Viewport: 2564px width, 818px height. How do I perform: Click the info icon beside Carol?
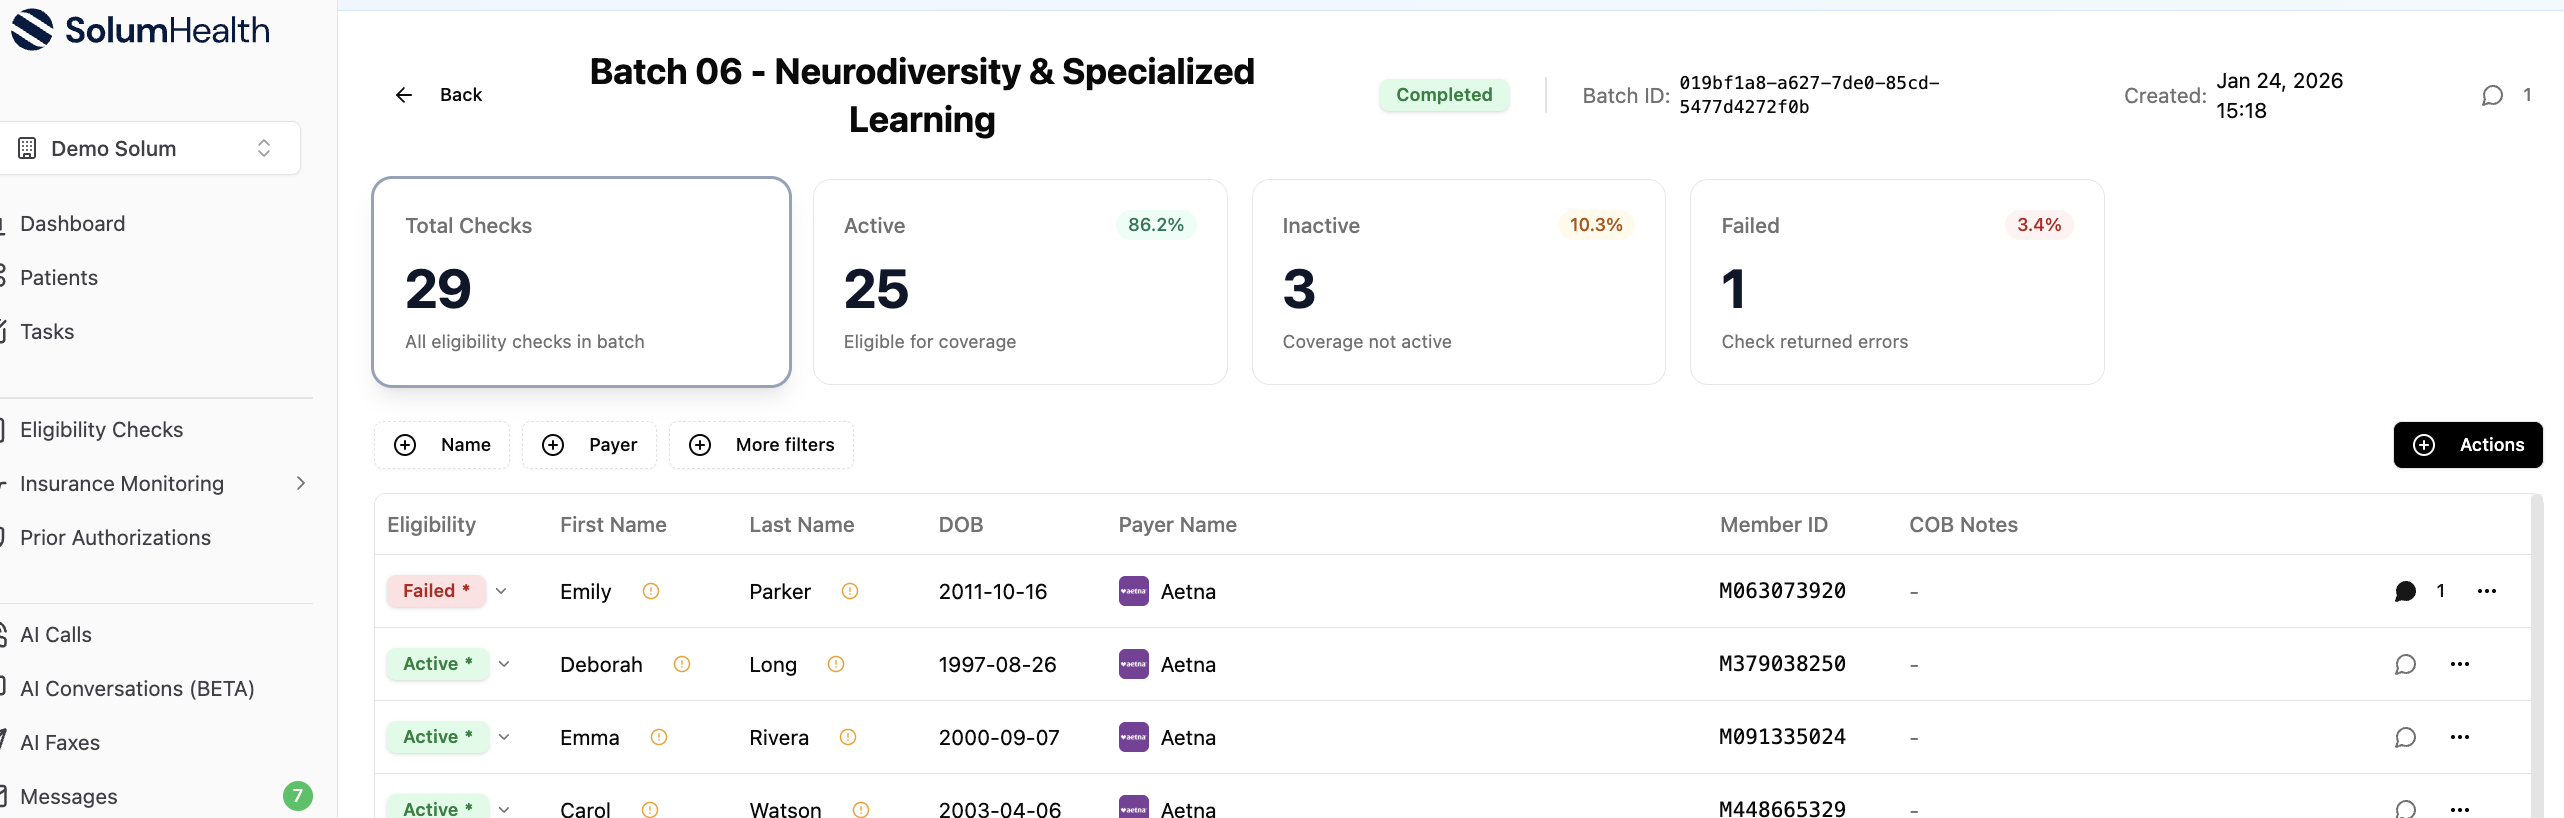coord(650,809)
